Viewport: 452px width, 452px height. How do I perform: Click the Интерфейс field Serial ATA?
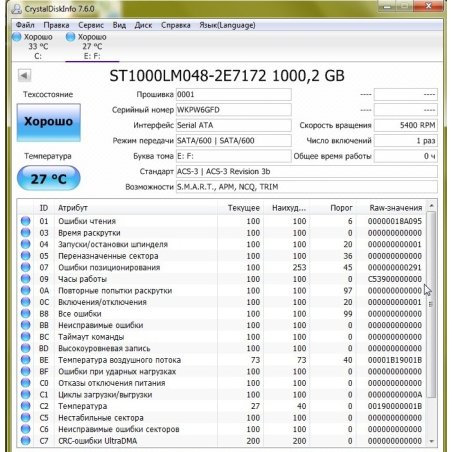coord(234,125)
